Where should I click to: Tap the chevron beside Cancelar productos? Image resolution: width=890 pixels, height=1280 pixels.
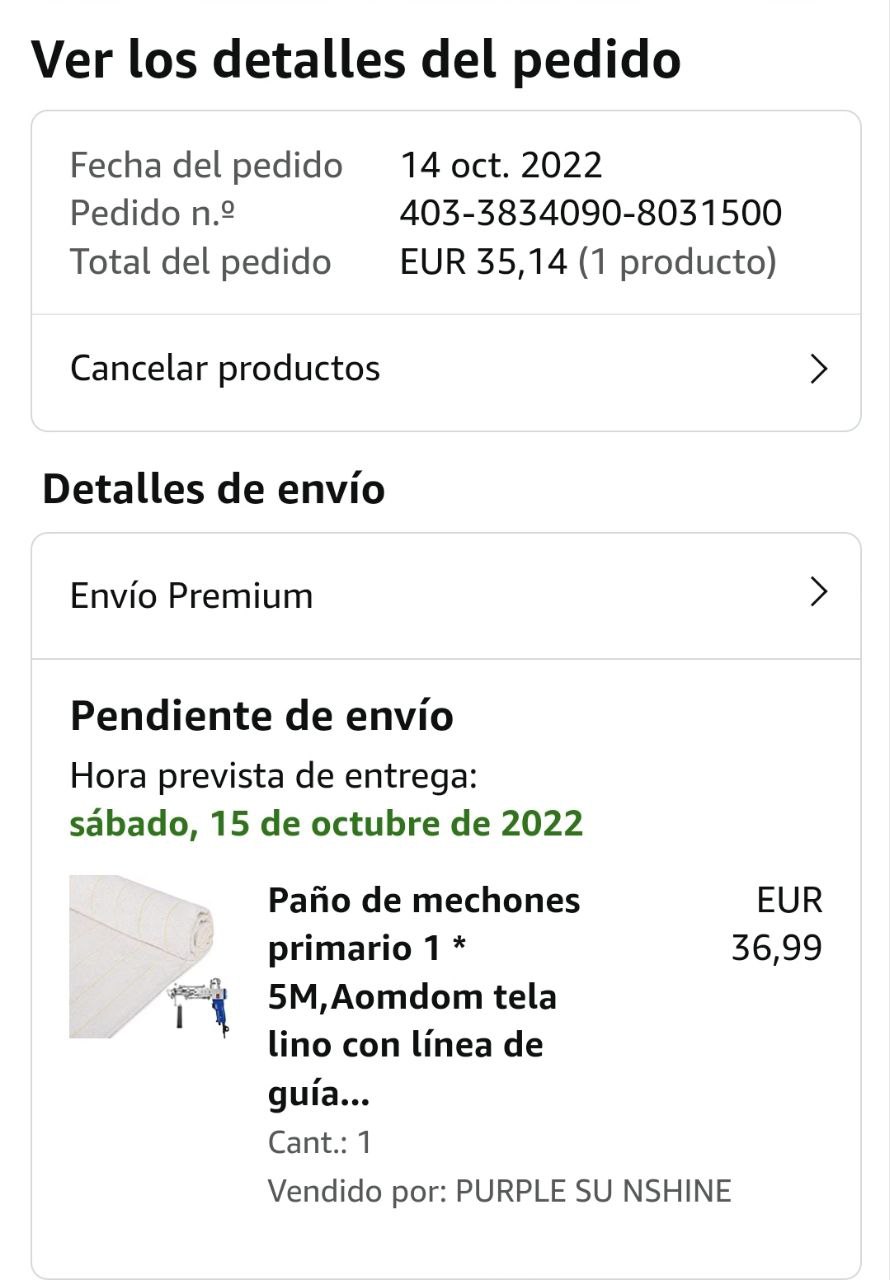point(818,369)
